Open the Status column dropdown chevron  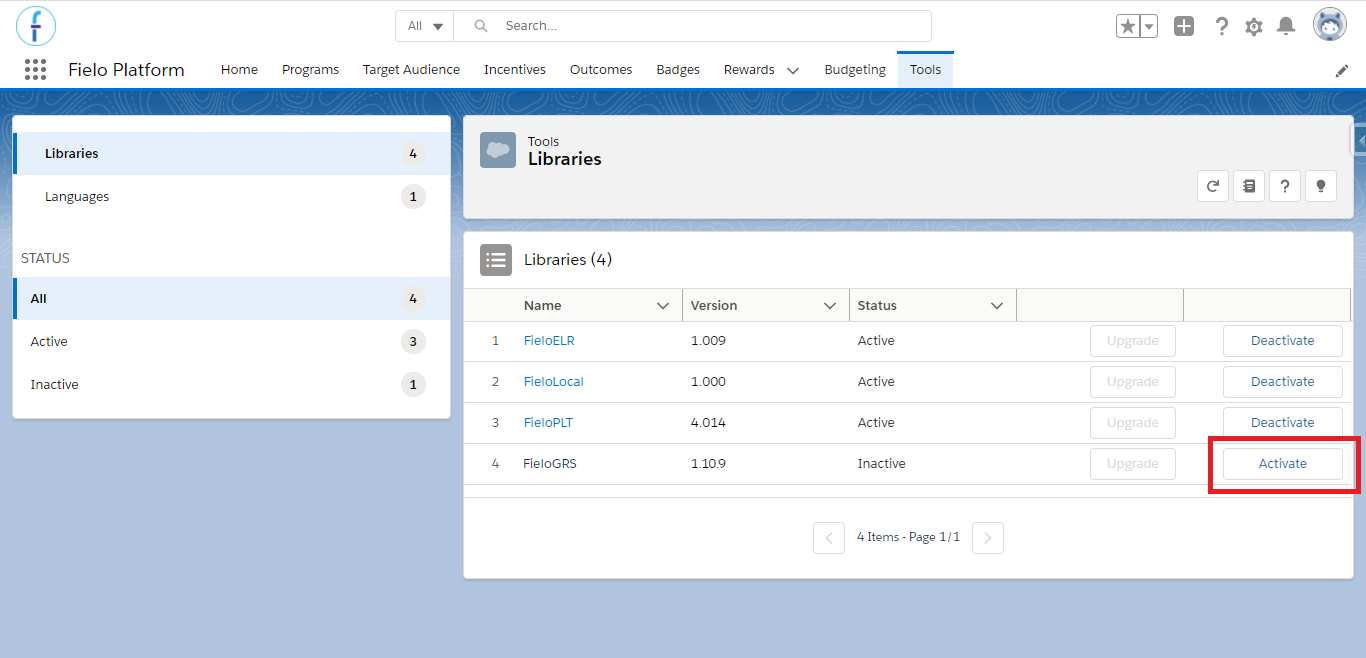tap(996, 306)
